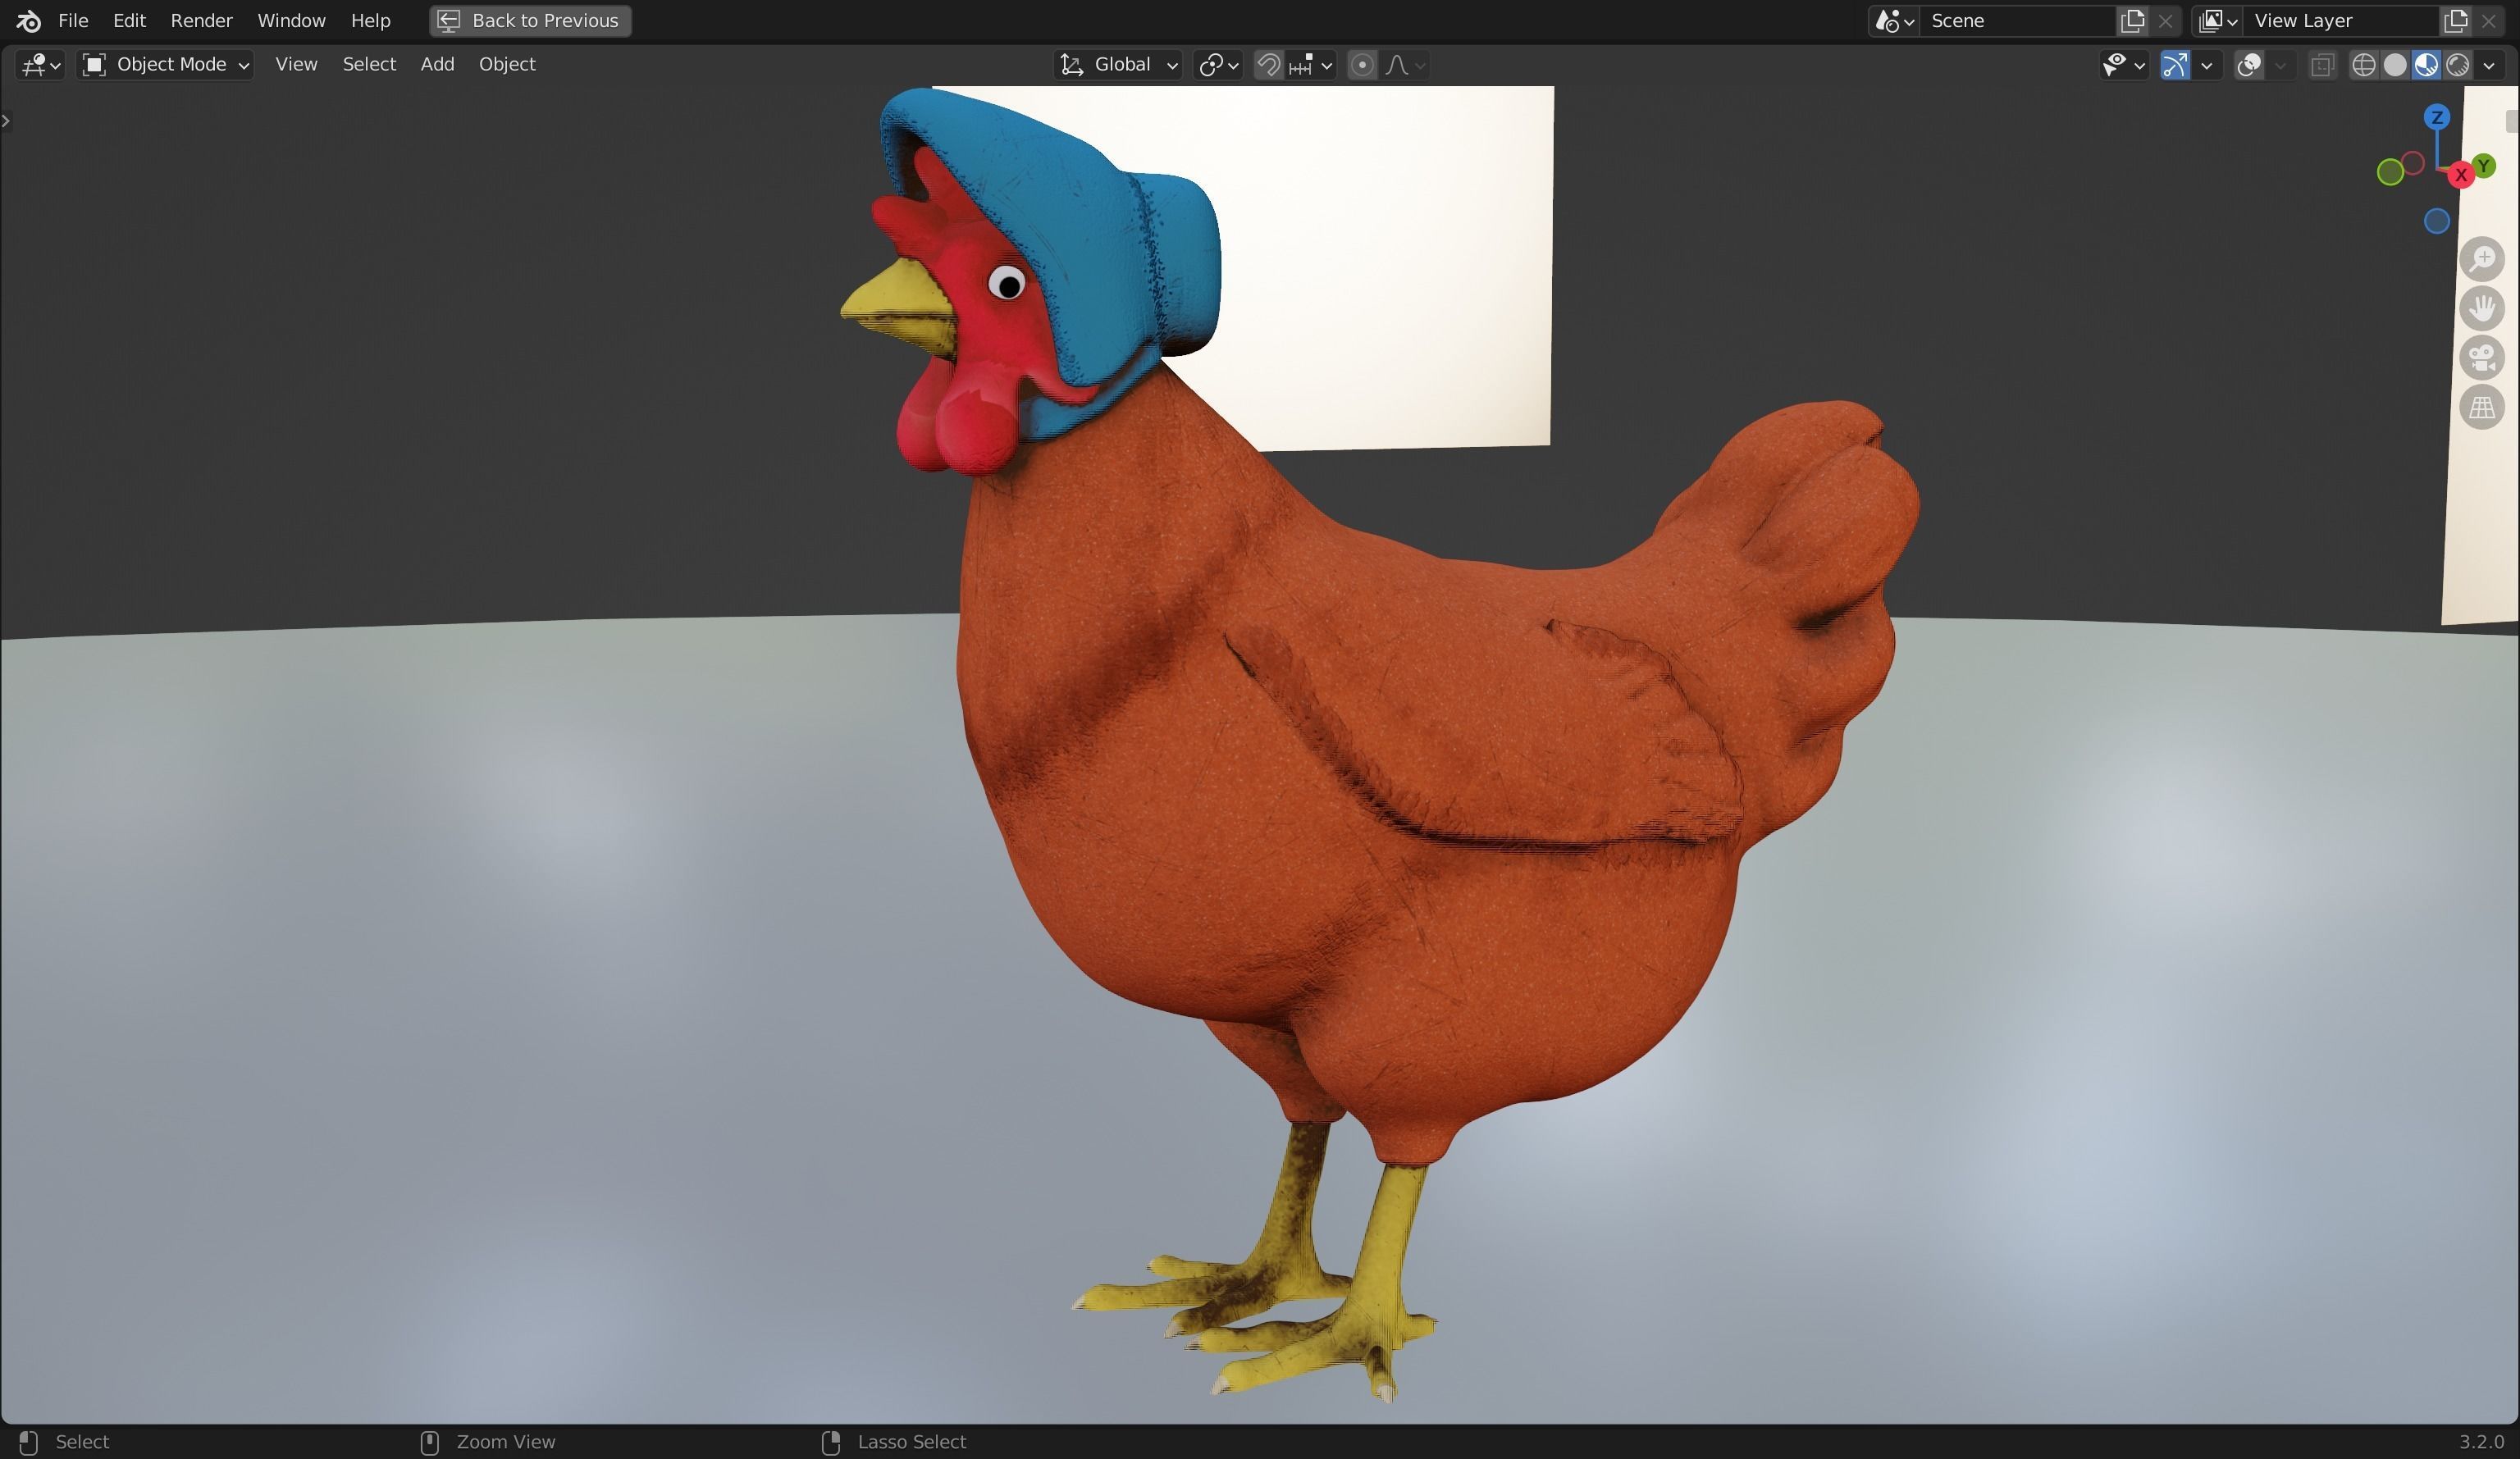This screenshot has height=1459, width=2520.
Task: Toggle show overlays button
Action: (x=2249, y=65)
